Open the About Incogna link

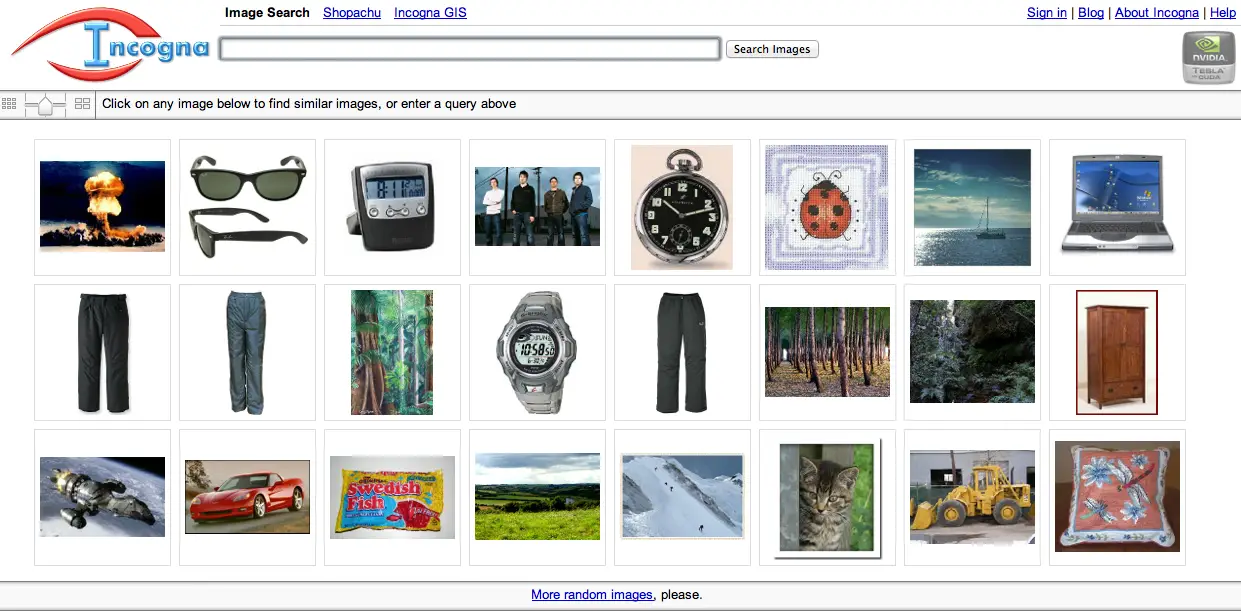pos(1156,13)
